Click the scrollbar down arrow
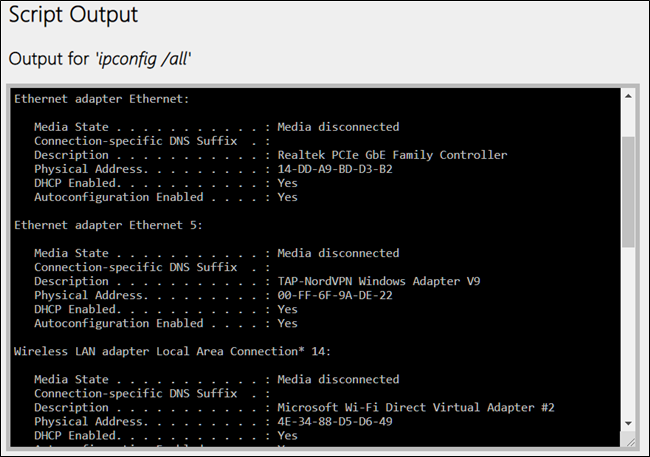The image size is (650, 457). [x=628, y=422]
